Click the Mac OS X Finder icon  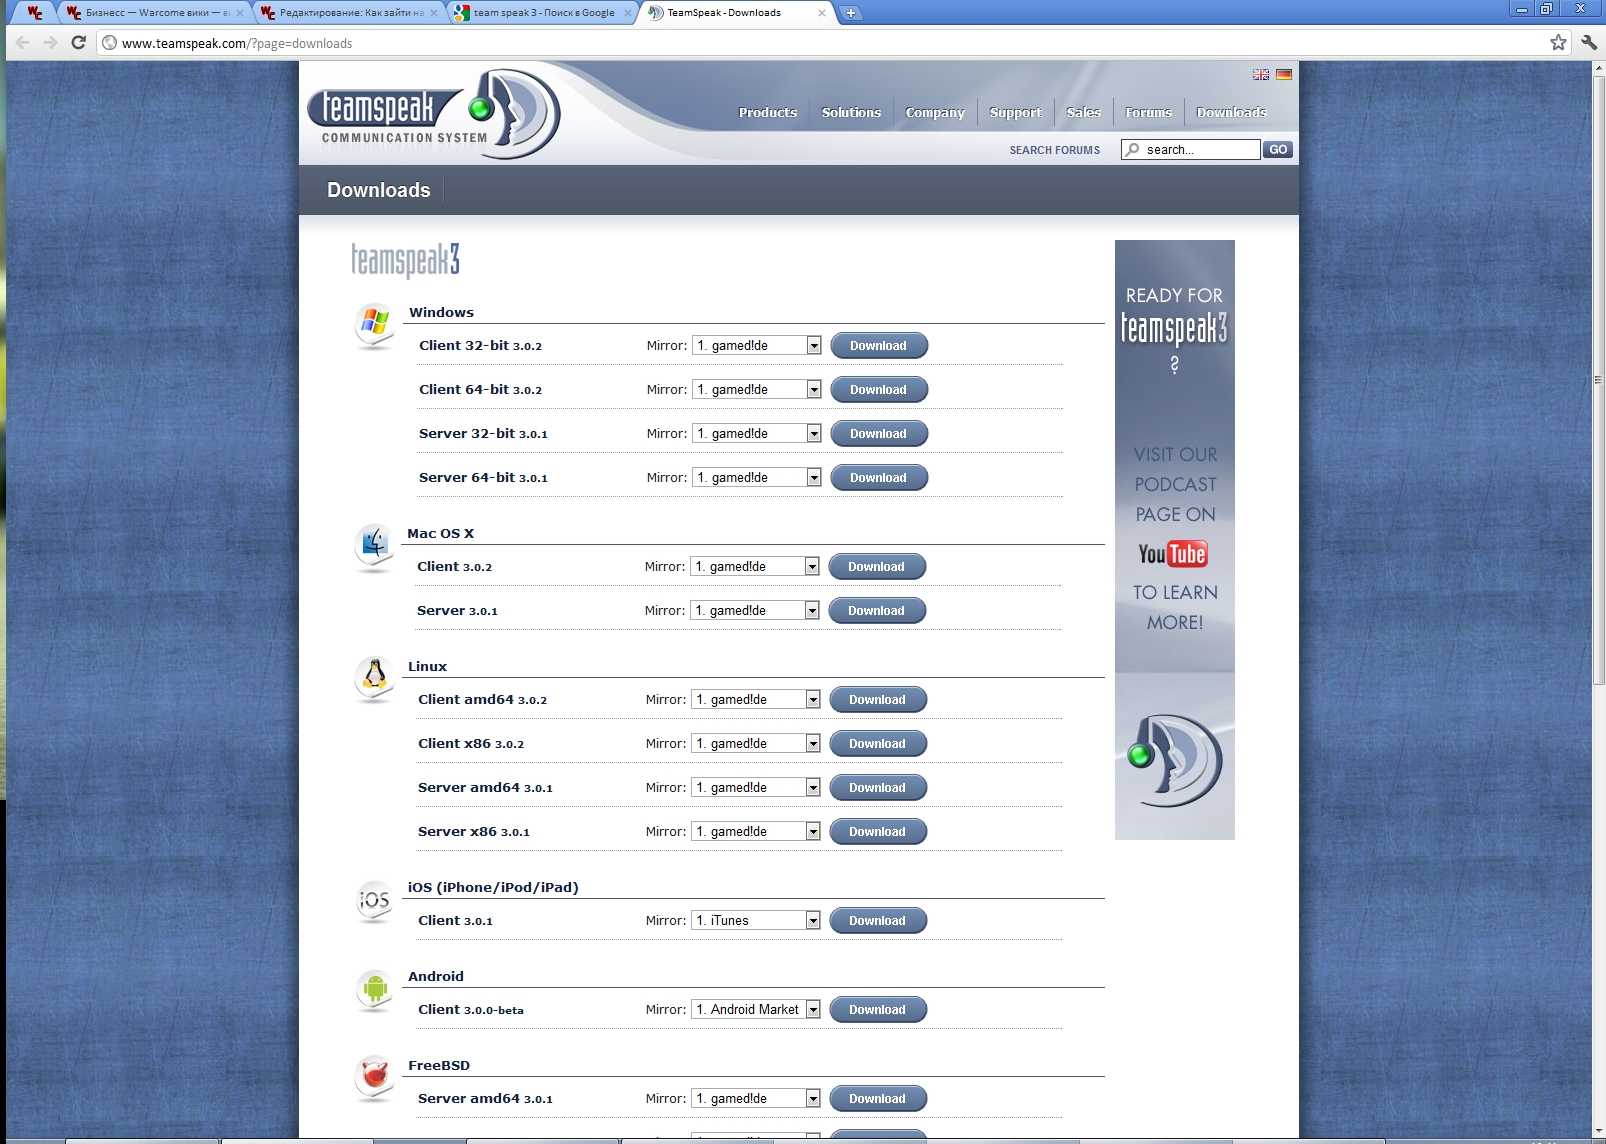(374, 546)
